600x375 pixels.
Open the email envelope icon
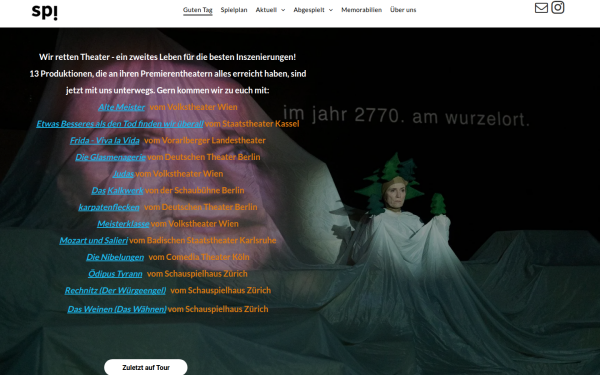tap(541, 8)
